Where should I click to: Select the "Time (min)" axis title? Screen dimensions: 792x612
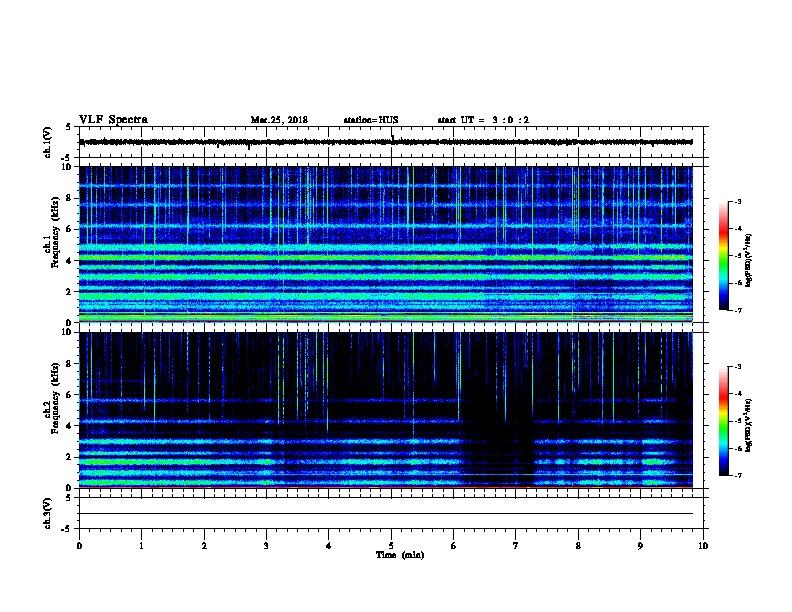(400, 555)
